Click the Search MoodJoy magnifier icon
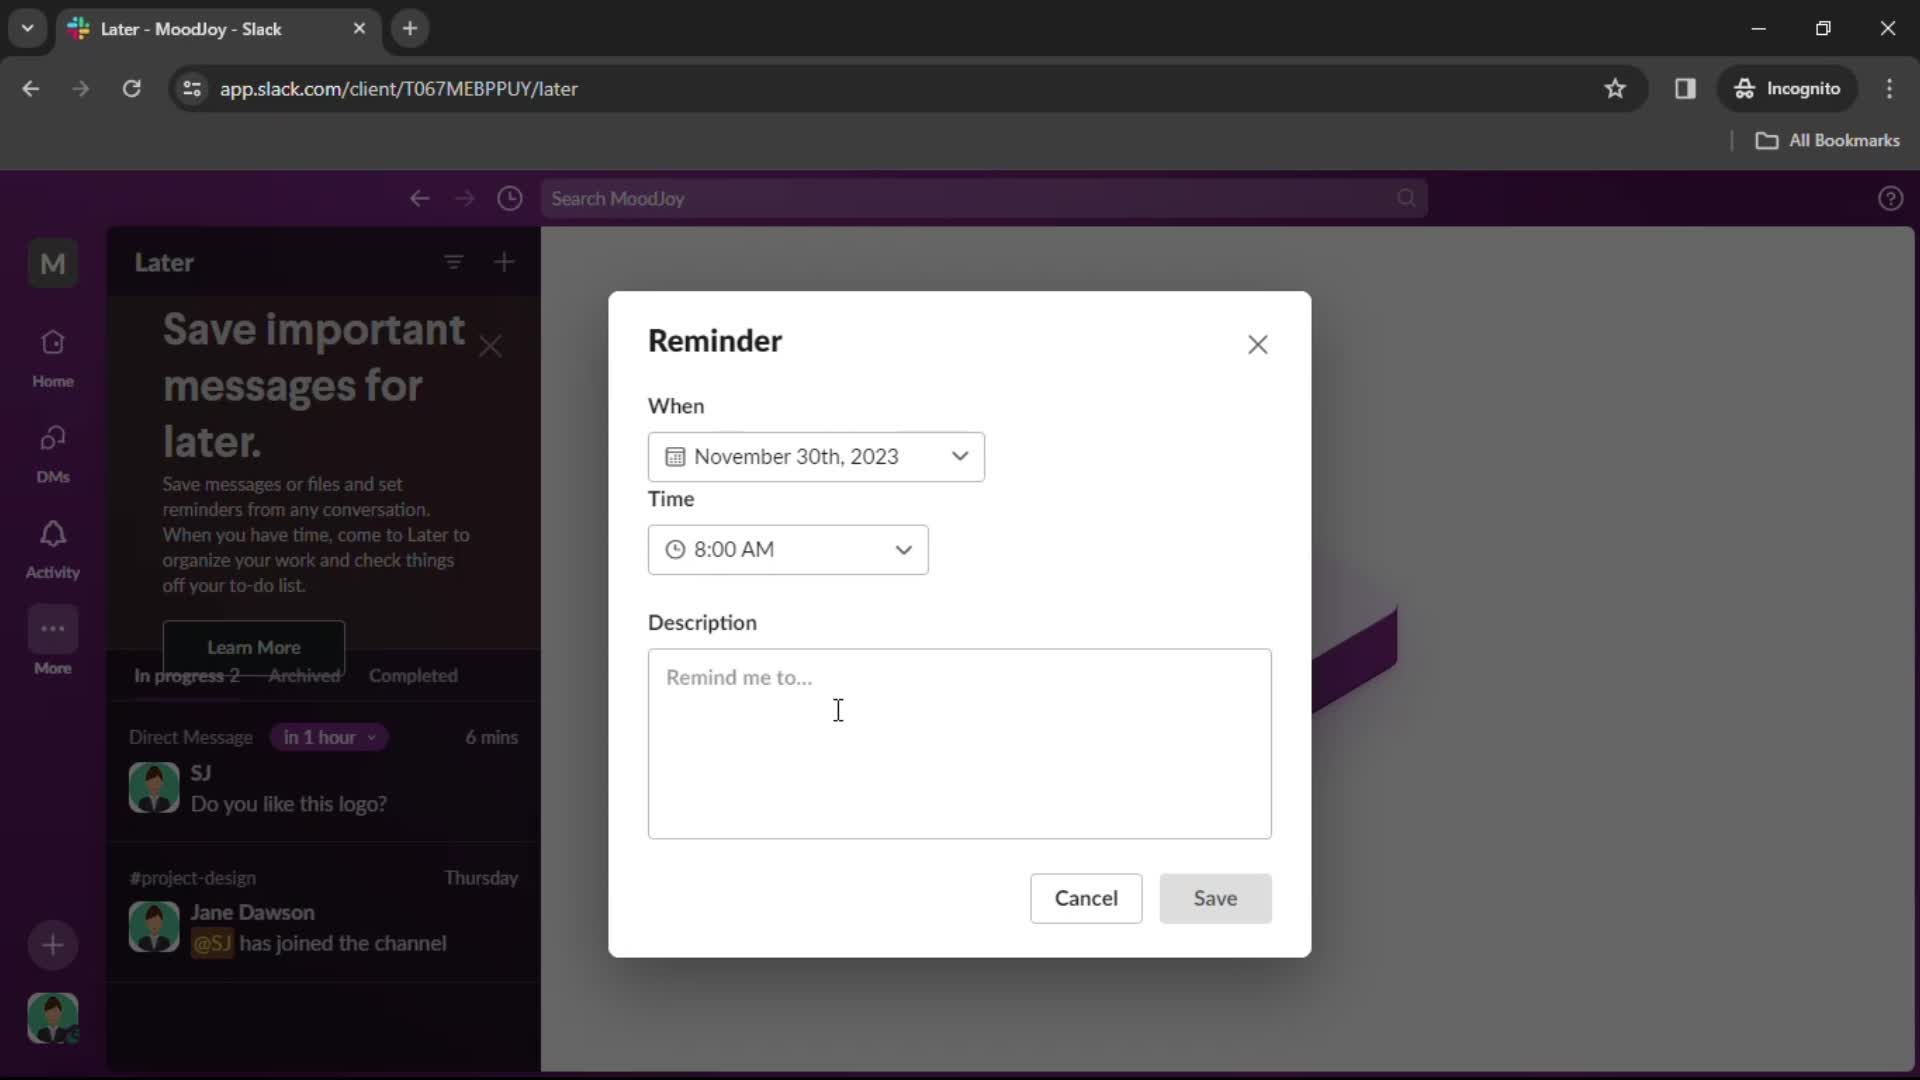The image size is (1920, 1080). pos(1407,198)
